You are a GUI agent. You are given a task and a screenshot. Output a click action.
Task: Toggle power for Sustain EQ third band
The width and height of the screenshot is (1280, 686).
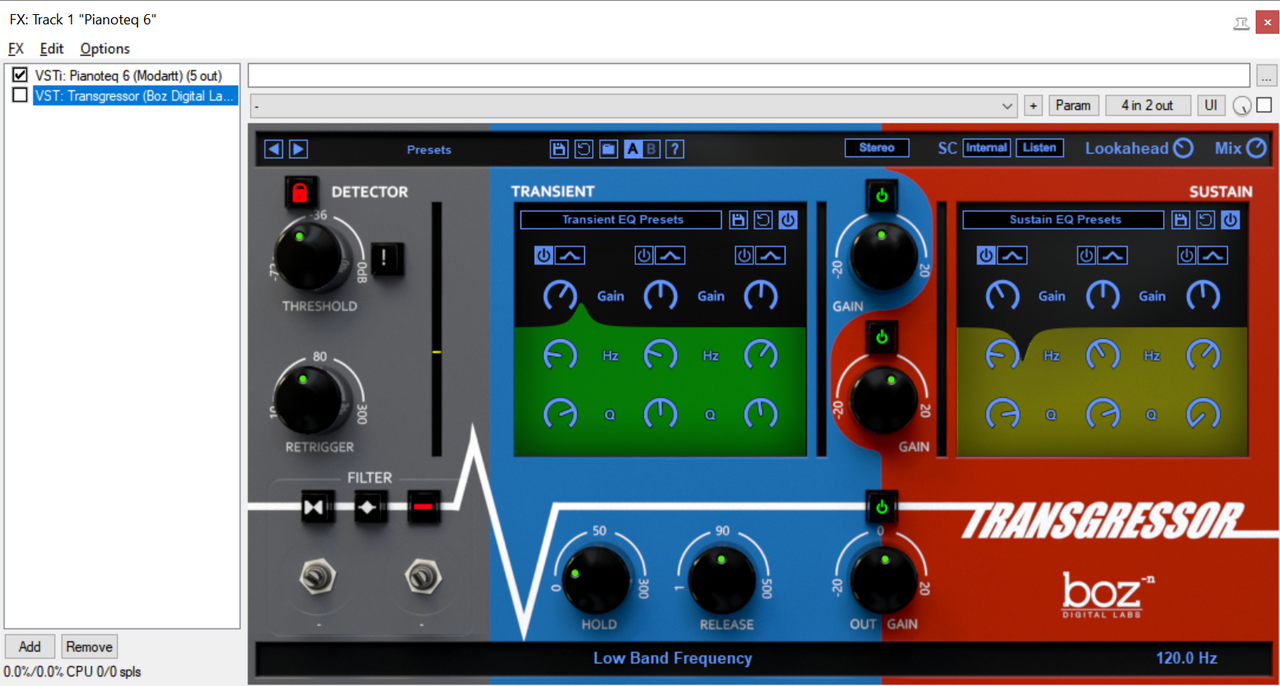[1186, 256]
